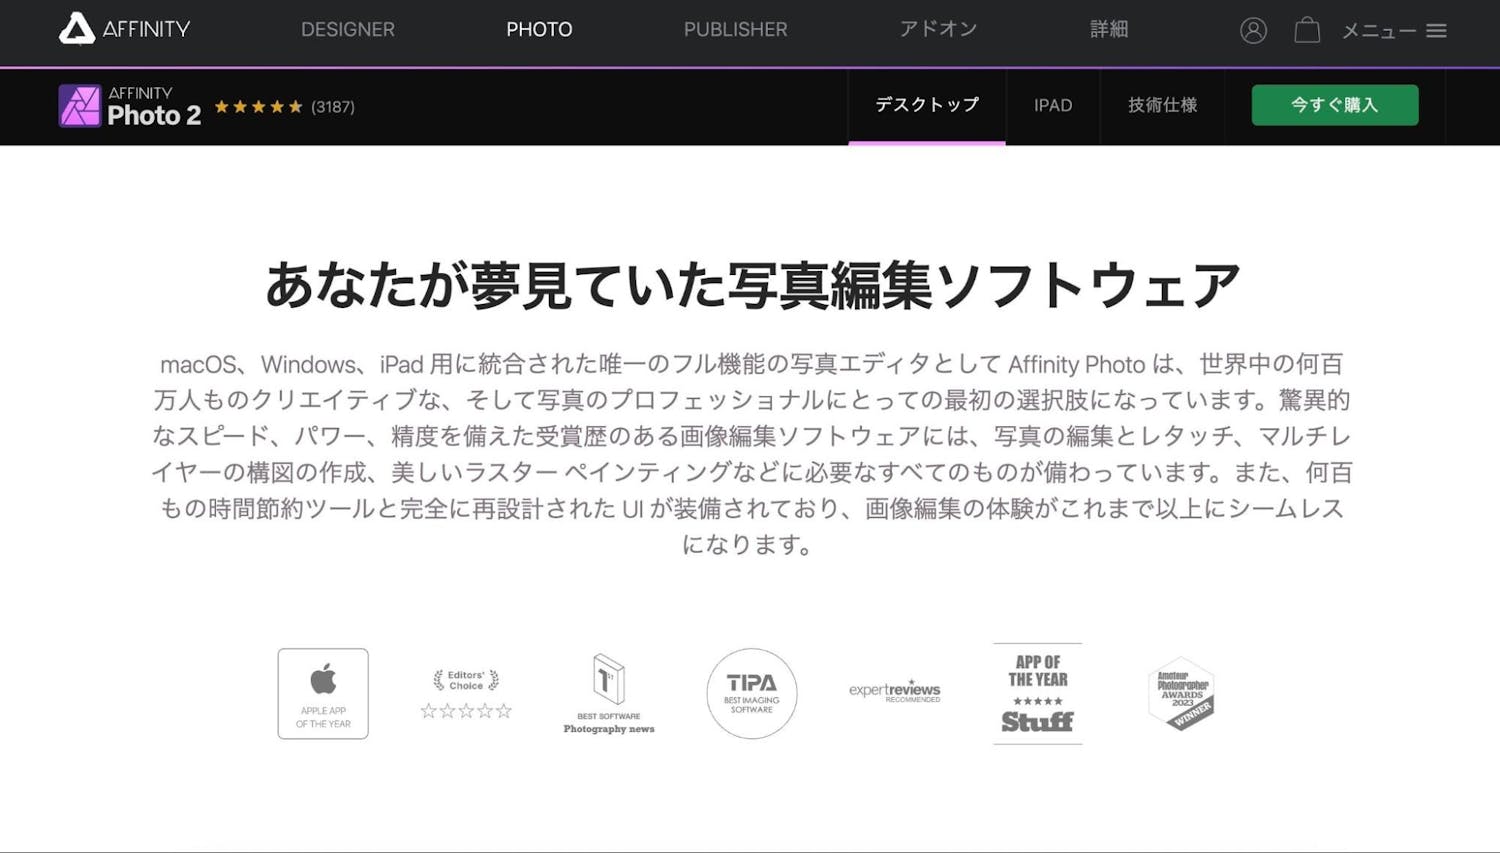This screenshot has height=853, width=1500.
Task: Click the メニュー text label
Action: click(x=1379, y=31)
